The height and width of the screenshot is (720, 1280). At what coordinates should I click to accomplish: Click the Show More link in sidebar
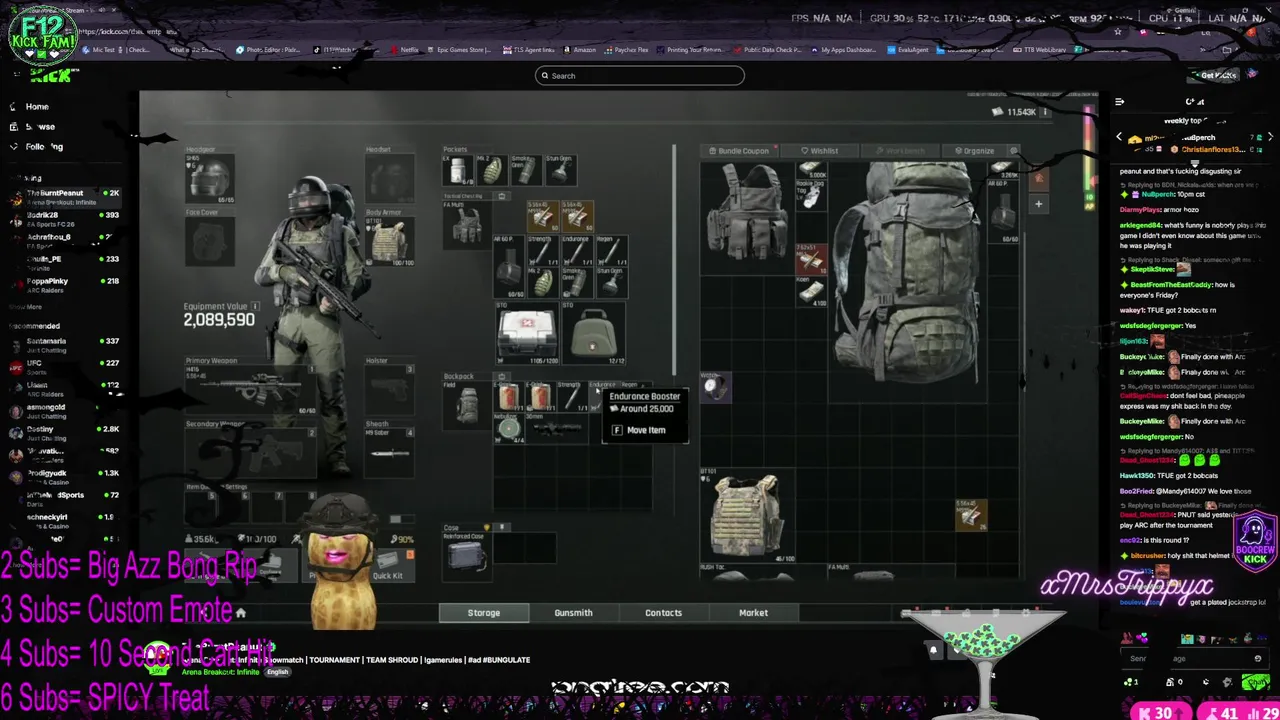[x=25, y=307]
